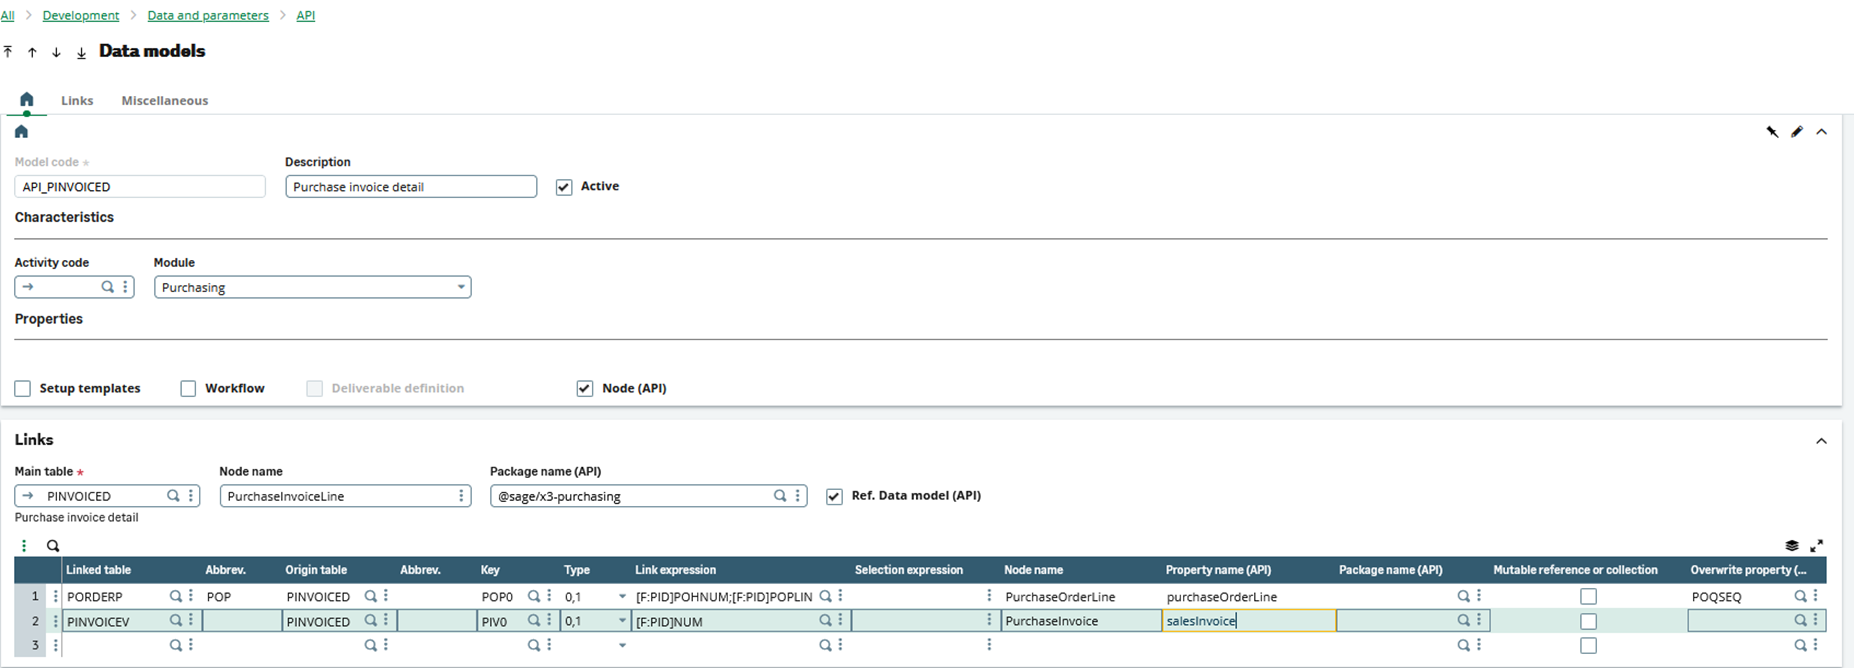Image resolution: width=1854 pixels, height=668 pixels.
Task: Switch to the Miscellaneous tab
Action: 165,100
